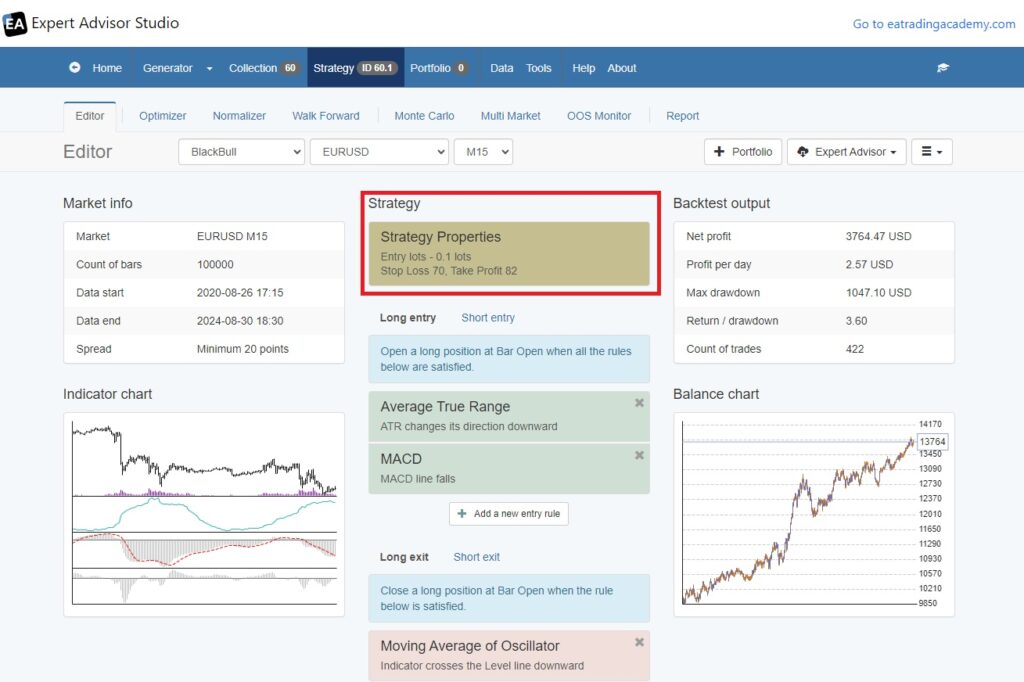Open the Generator menu item
This screenshot has width=1024, height=682.
pos(168,68)
